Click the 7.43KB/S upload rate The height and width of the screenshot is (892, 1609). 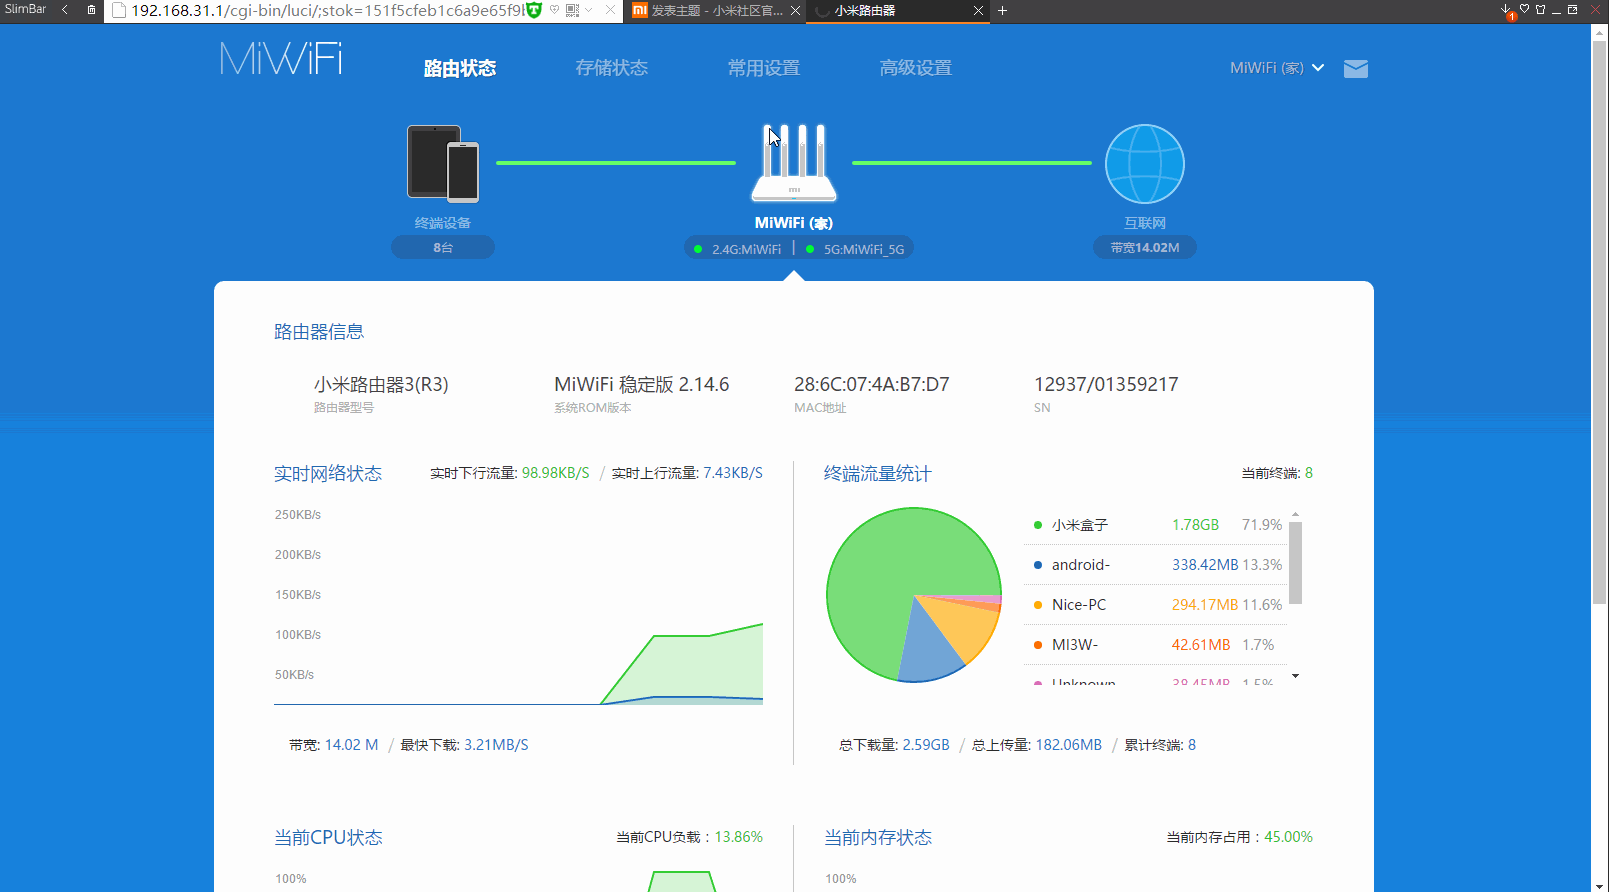733,473
